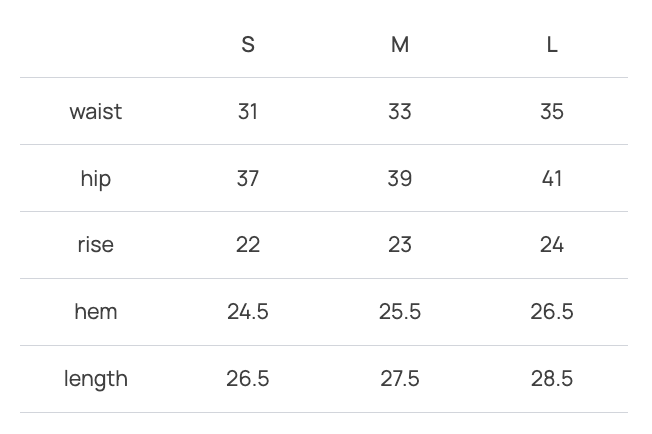Click the L size column header

point(552,45)
